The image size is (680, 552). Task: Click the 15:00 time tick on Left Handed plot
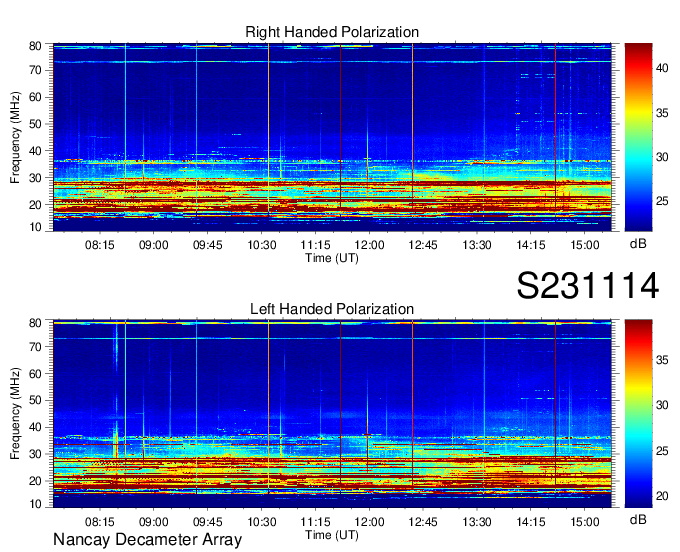coord(585,522)
